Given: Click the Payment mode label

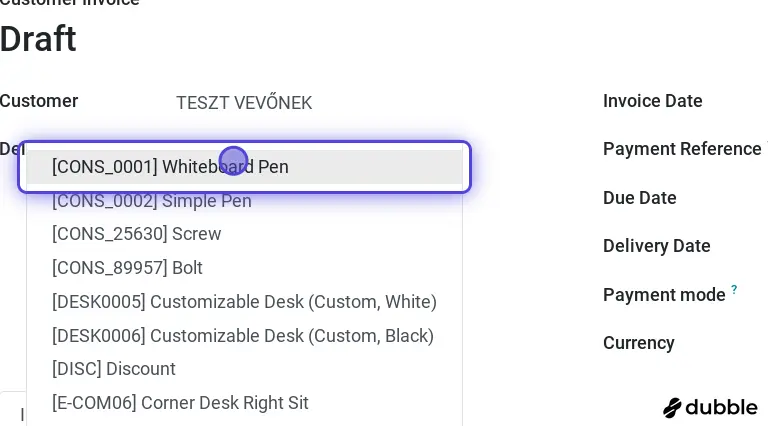Looking at the screenshot, I should (x=664, y=295).
